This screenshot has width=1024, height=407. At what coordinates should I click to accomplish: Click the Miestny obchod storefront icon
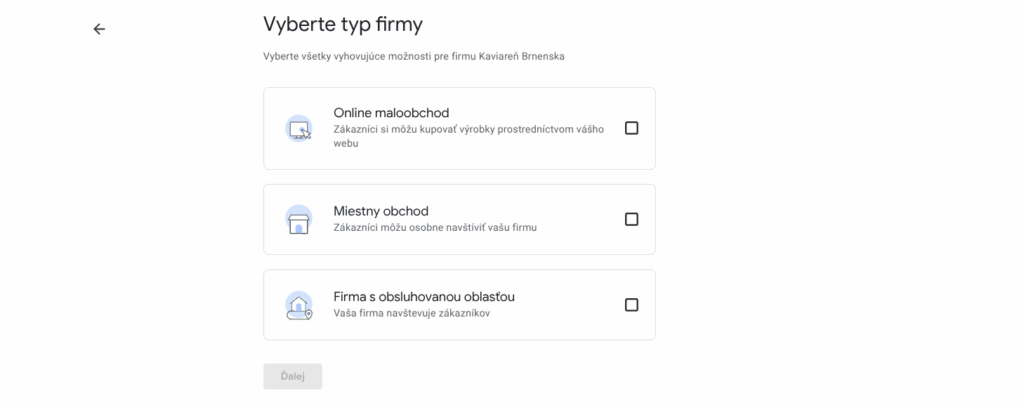pos(299,220)
